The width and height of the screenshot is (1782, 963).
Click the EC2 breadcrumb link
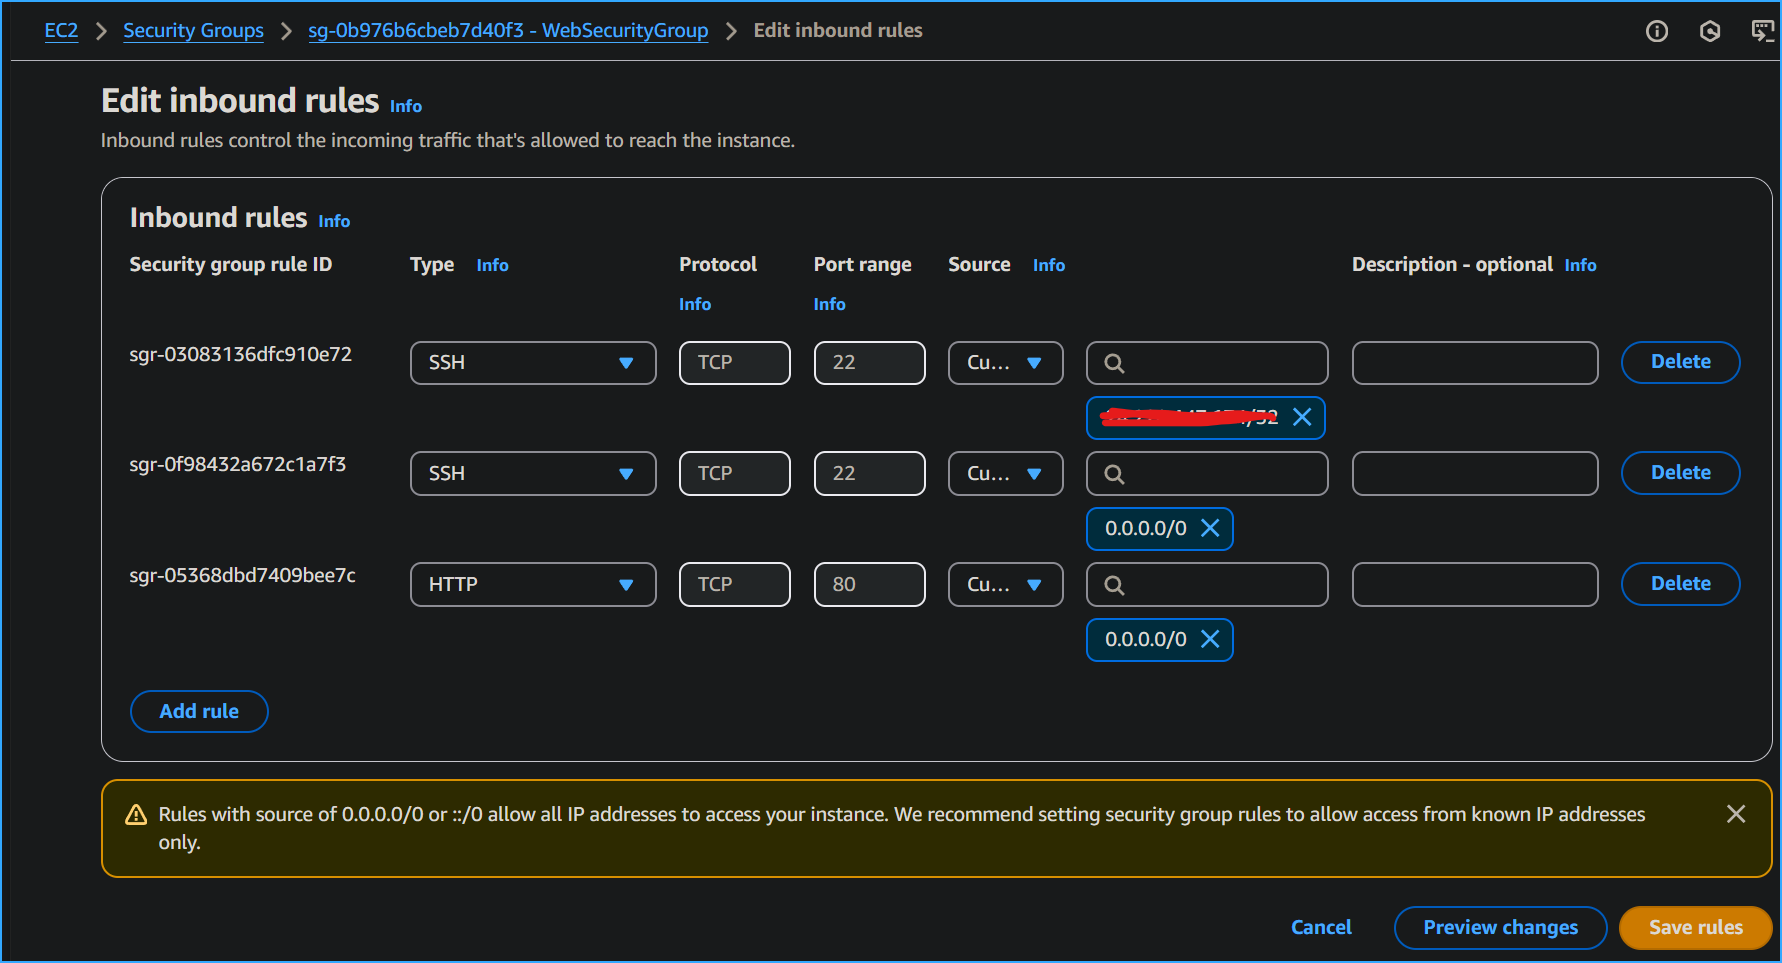point(61,30)
